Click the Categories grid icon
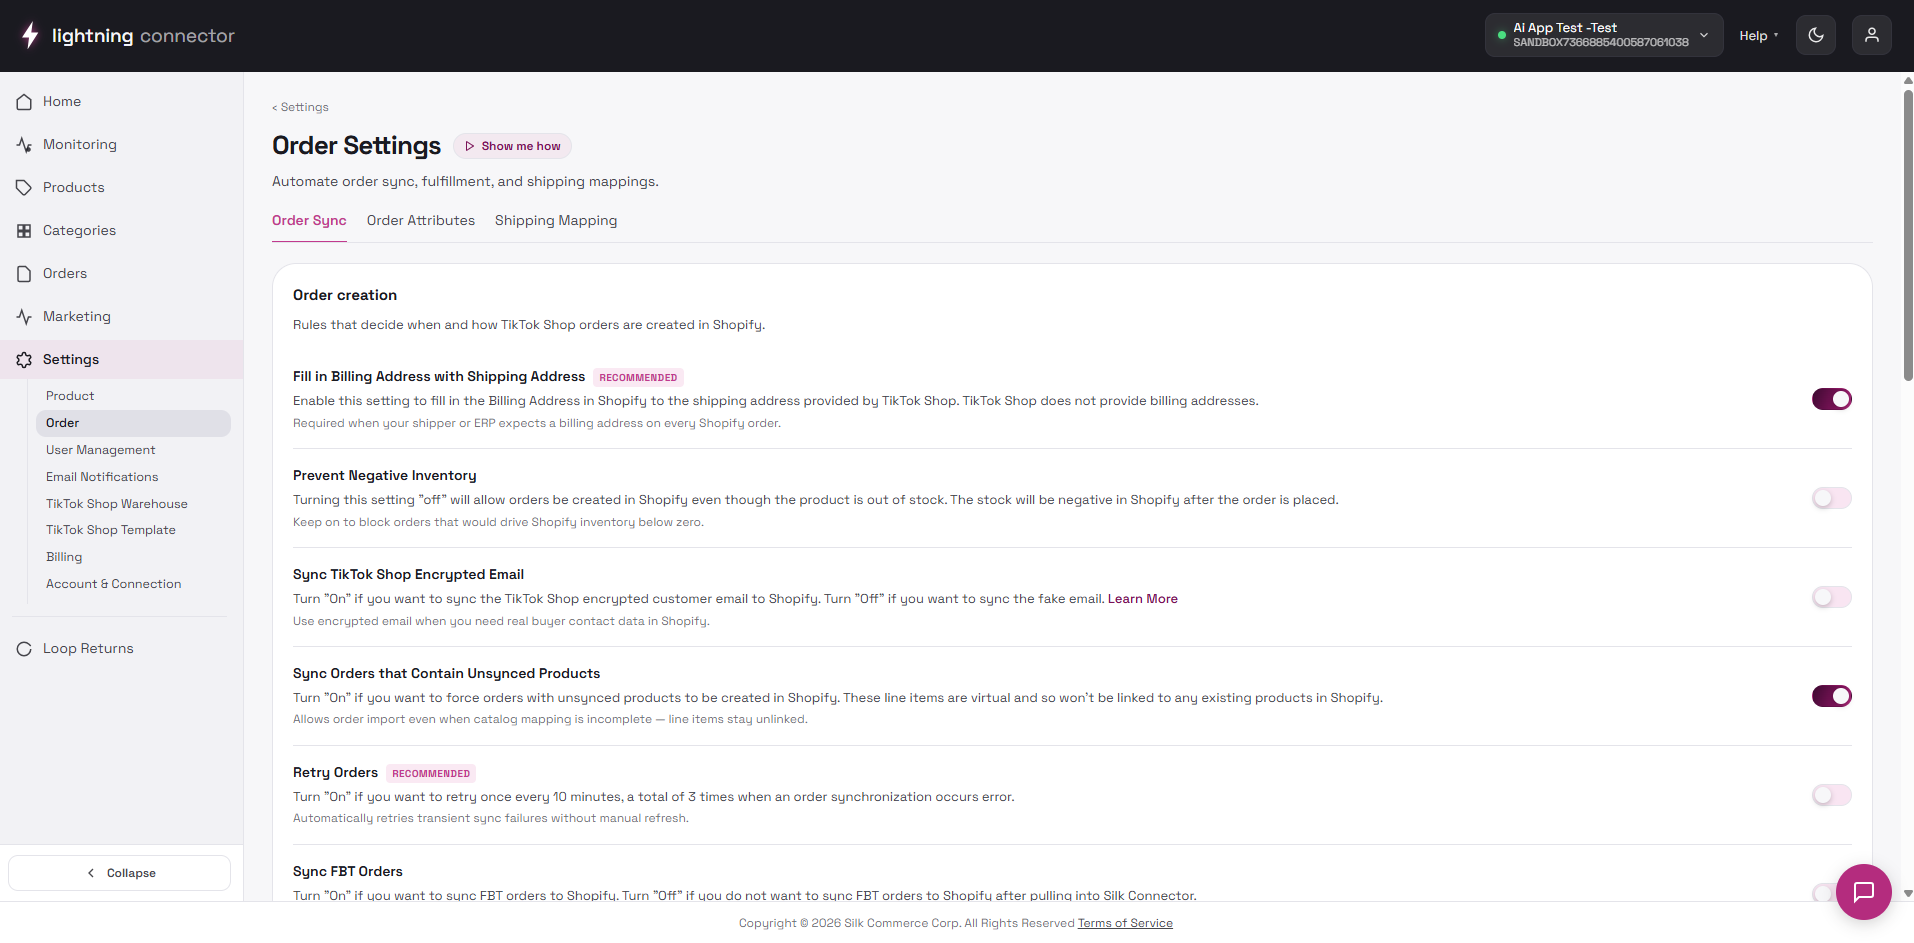 pos(24,231)
